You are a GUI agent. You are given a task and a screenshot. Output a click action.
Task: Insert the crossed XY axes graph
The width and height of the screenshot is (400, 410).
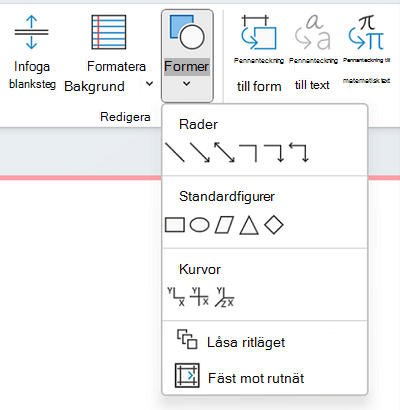click(x=199, y=297)
